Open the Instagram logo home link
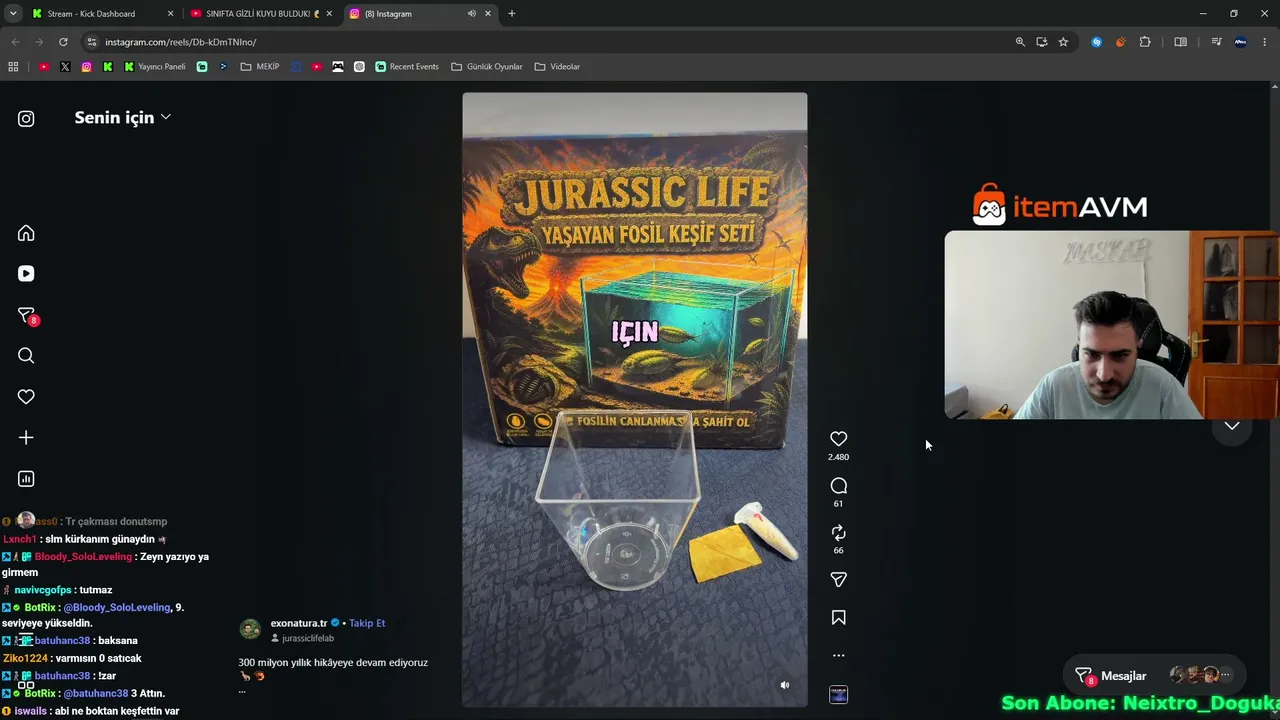Viewport: 1280px width, 720px height. pos(26,118)
